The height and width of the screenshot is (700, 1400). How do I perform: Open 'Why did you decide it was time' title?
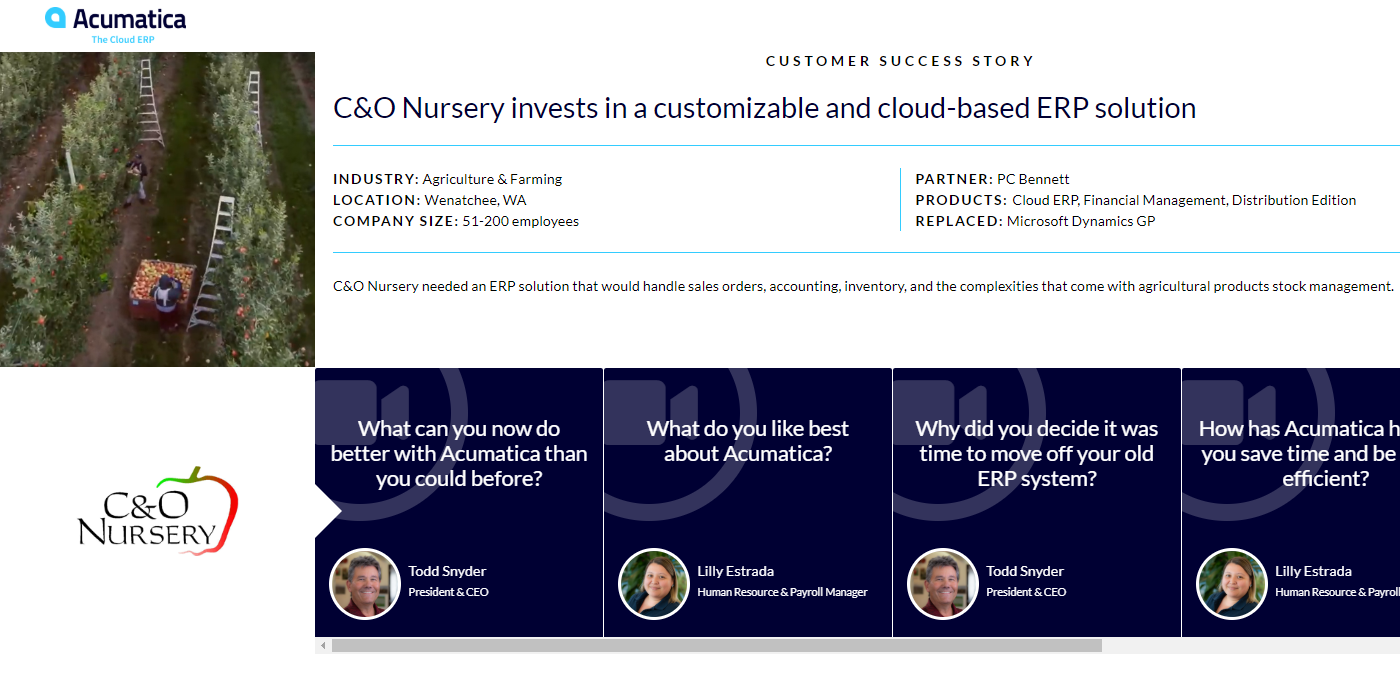click(x=1037, y=453)
